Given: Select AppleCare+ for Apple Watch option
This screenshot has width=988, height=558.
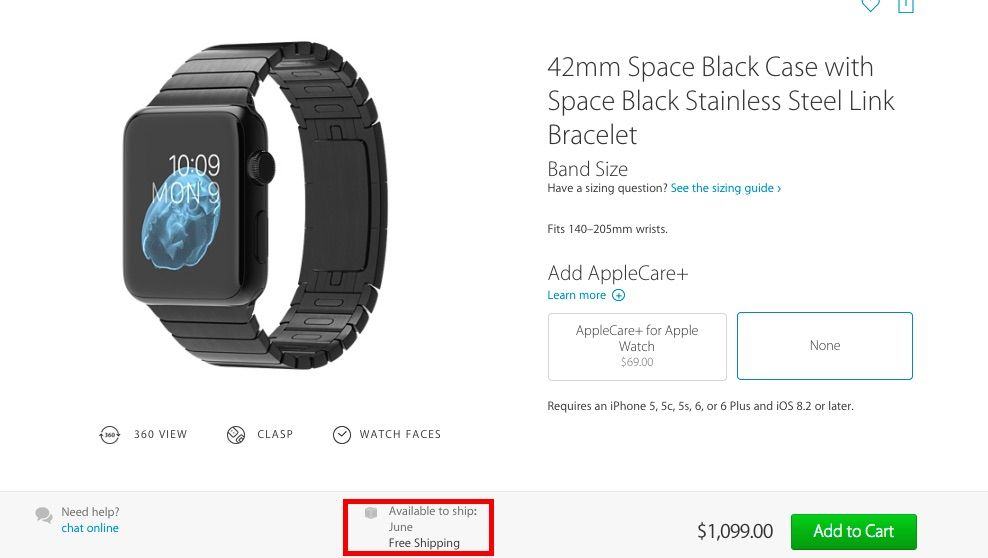Looking at the screenshot, I should [x=637, y=346].
